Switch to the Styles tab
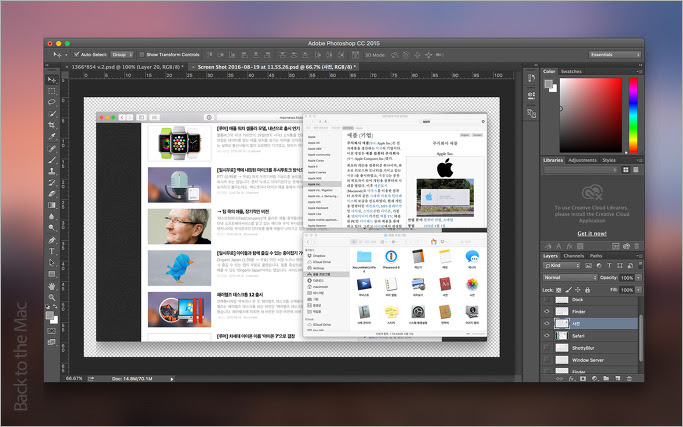 click(609, 160)
